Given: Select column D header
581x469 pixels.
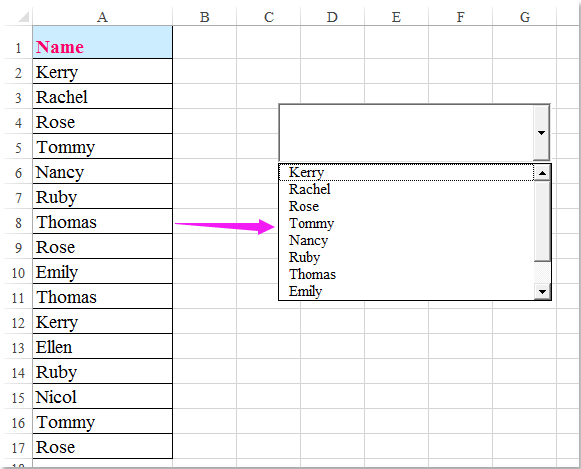Looking at the screenshot, I should pyautogui.click(x=332, y=17).
